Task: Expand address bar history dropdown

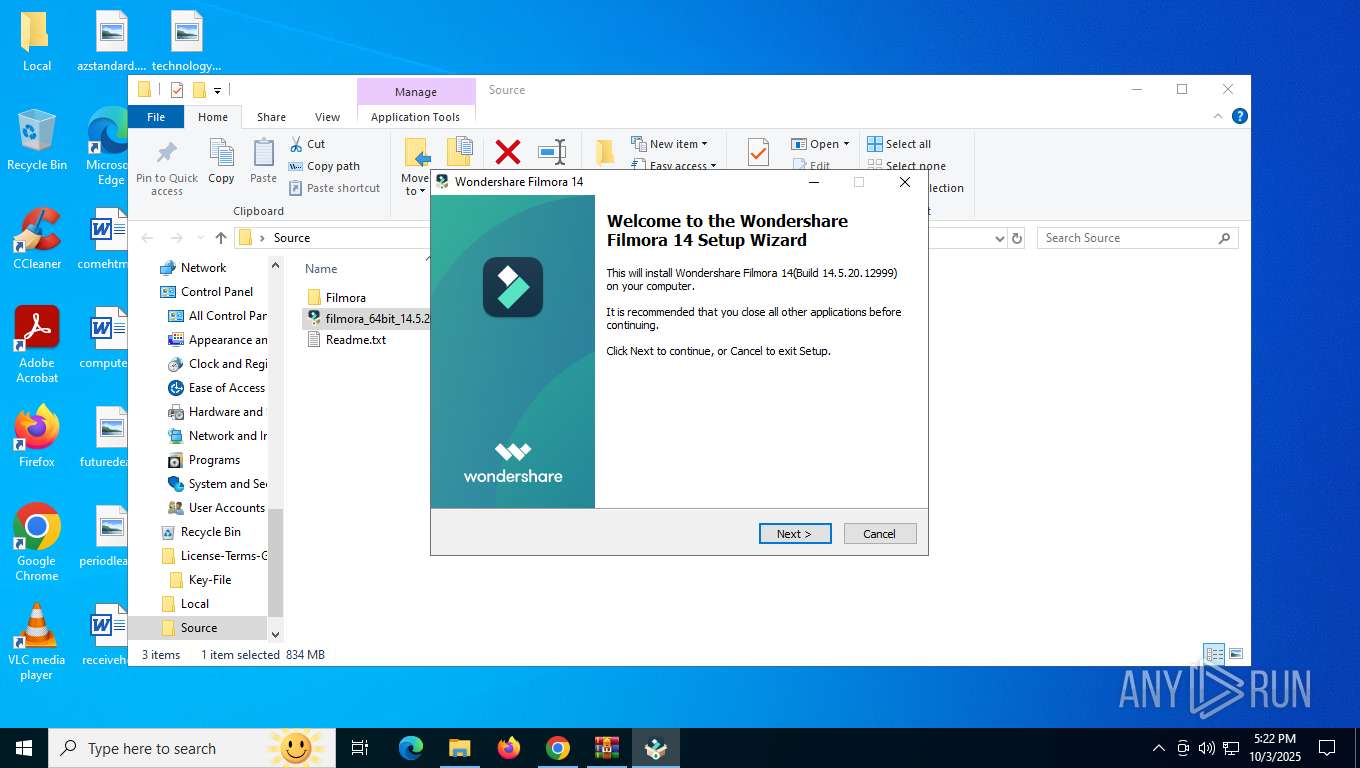Action: tap(999, 238)
